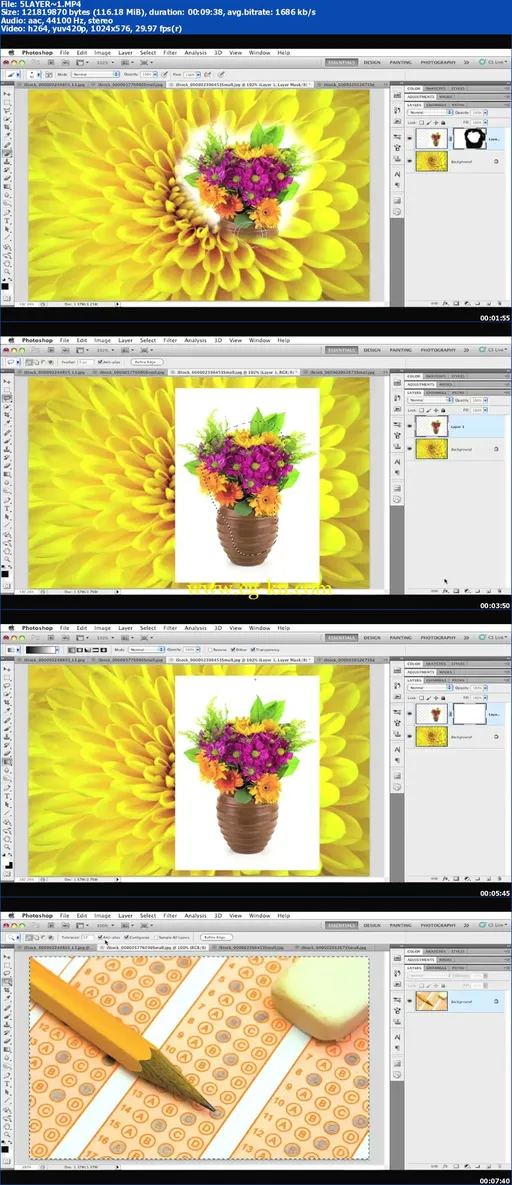Image resolution: width=512 pixels, height=1185 pixels.
Task: Click Refine Edge button in the 00:07:40 frame
Action: click(x=216, y=936)
